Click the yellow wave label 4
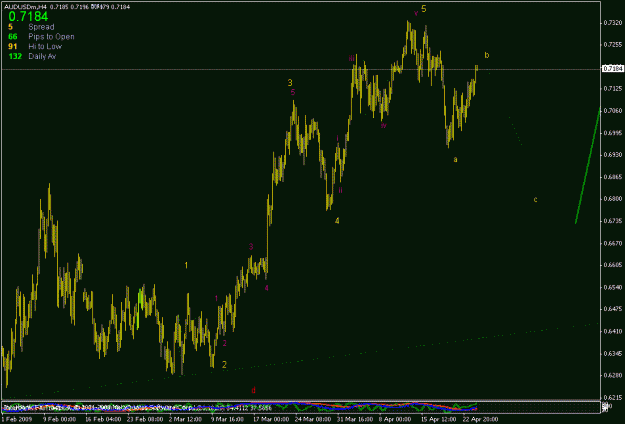 (x=337, y=220)
